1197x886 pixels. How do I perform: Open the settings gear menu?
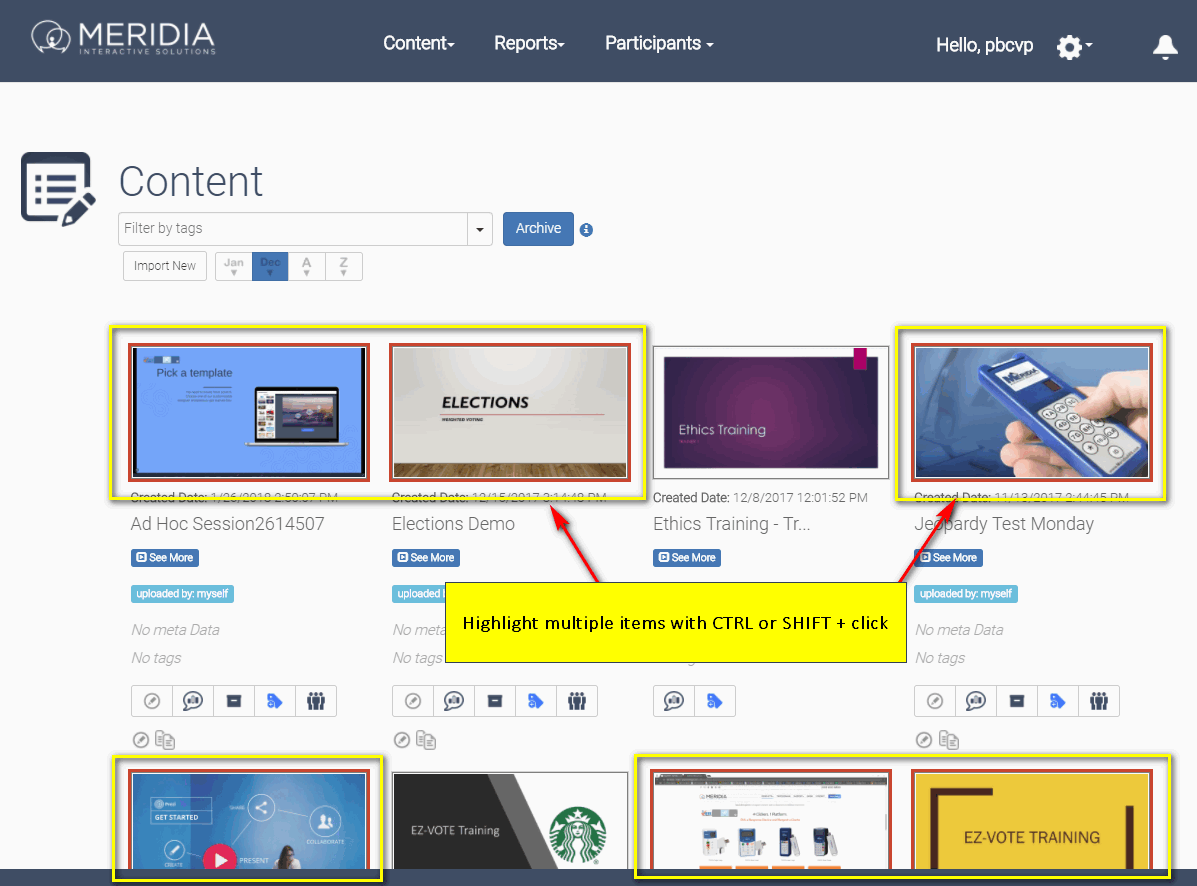[1071, 46]
